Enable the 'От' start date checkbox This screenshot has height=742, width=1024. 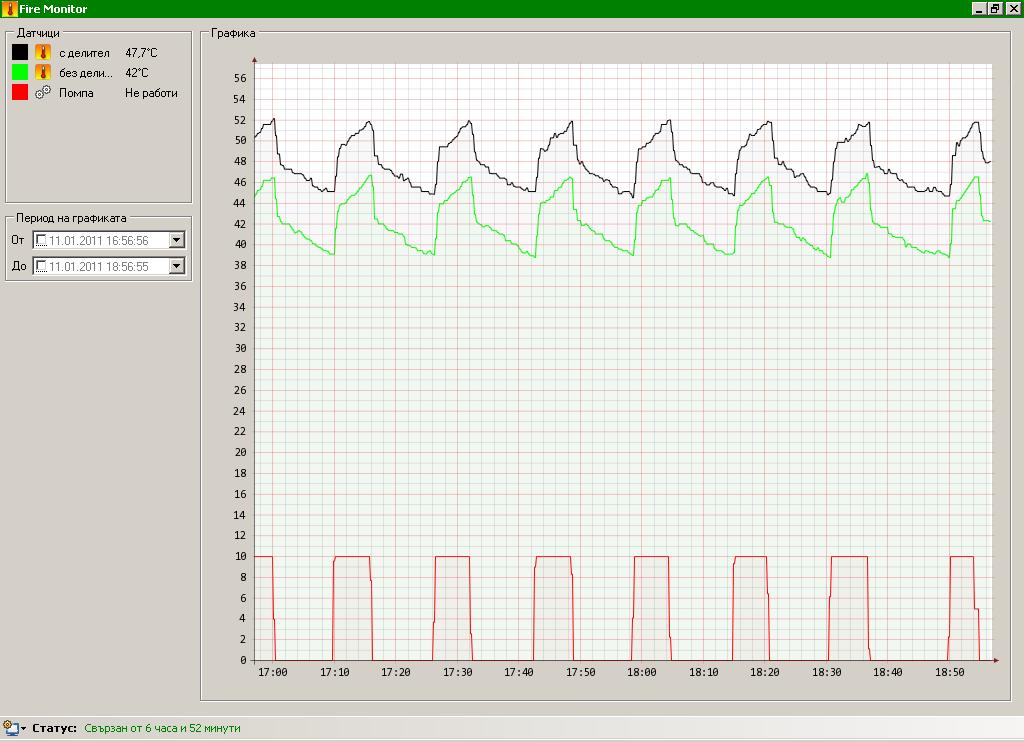(42, 240)
